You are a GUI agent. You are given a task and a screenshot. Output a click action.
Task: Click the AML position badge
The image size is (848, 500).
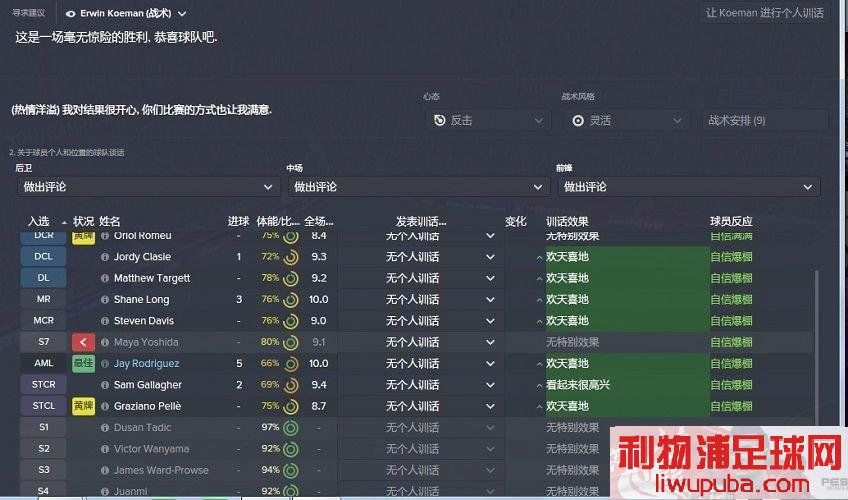click(x=43, y=364)
